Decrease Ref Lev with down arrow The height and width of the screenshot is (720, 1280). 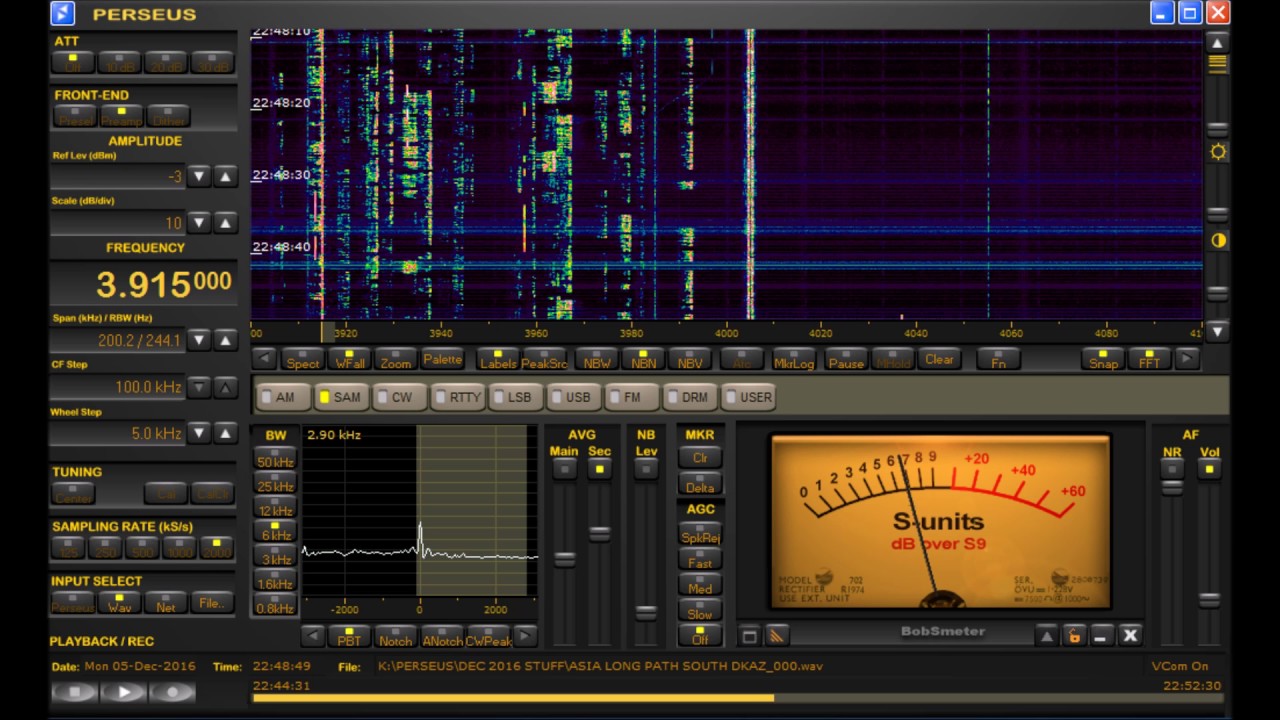click(x=199, y=176)
